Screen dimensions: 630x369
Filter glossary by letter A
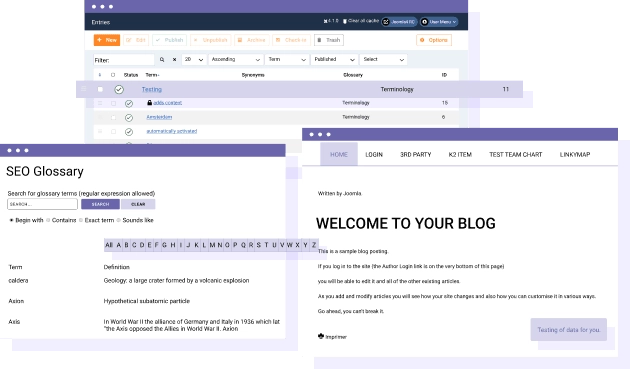pos(119,245)
